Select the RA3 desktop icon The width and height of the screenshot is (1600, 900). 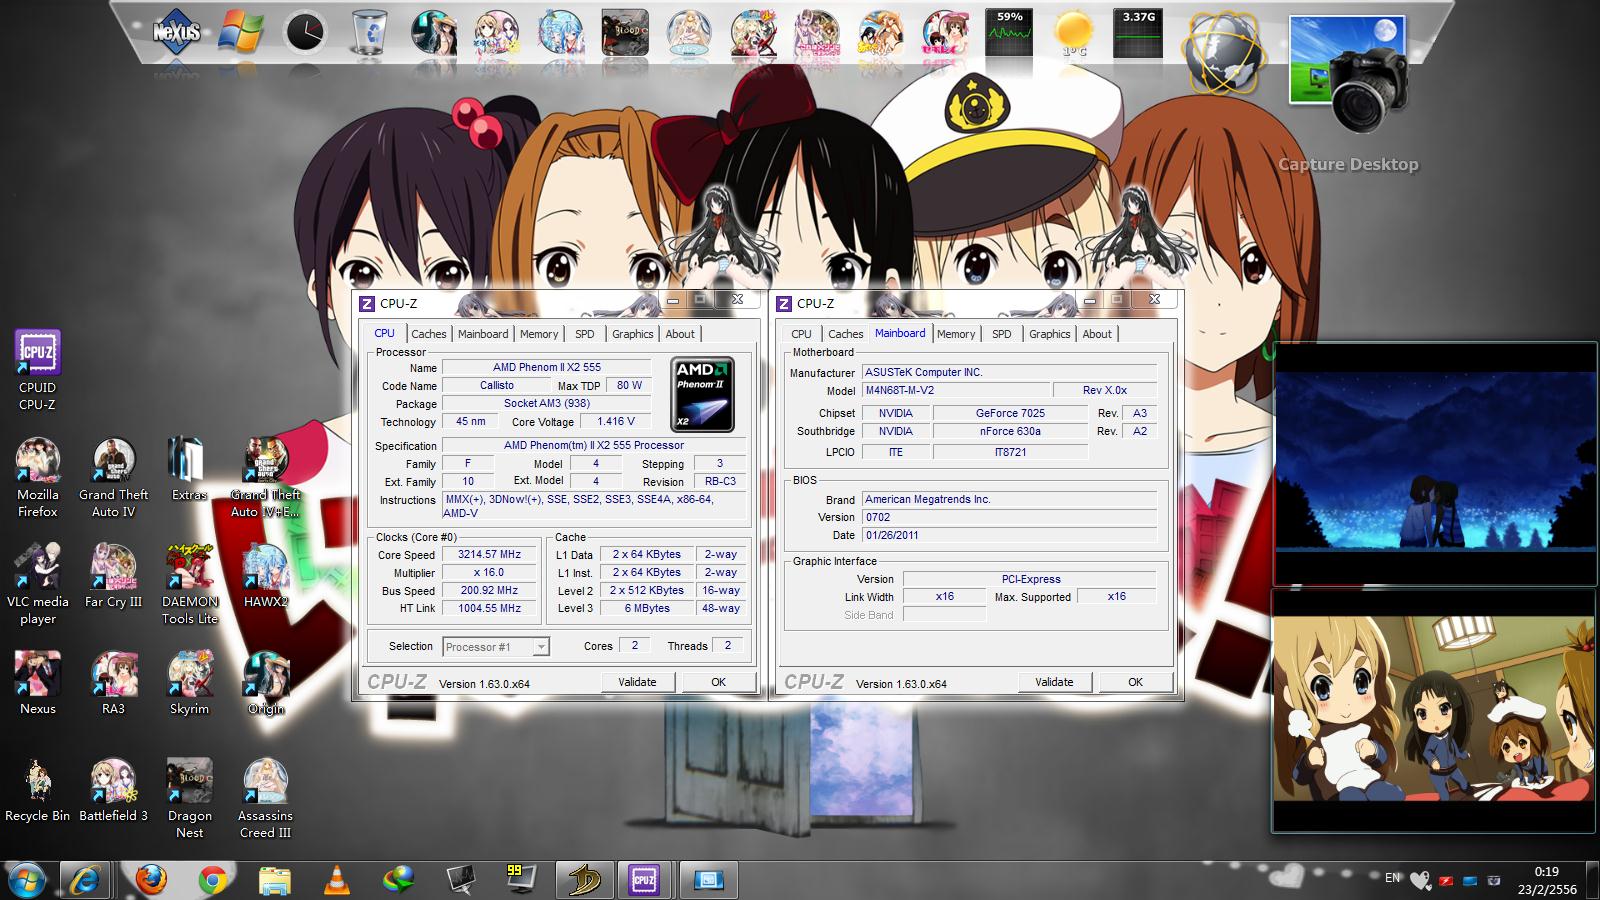(114, 683)
